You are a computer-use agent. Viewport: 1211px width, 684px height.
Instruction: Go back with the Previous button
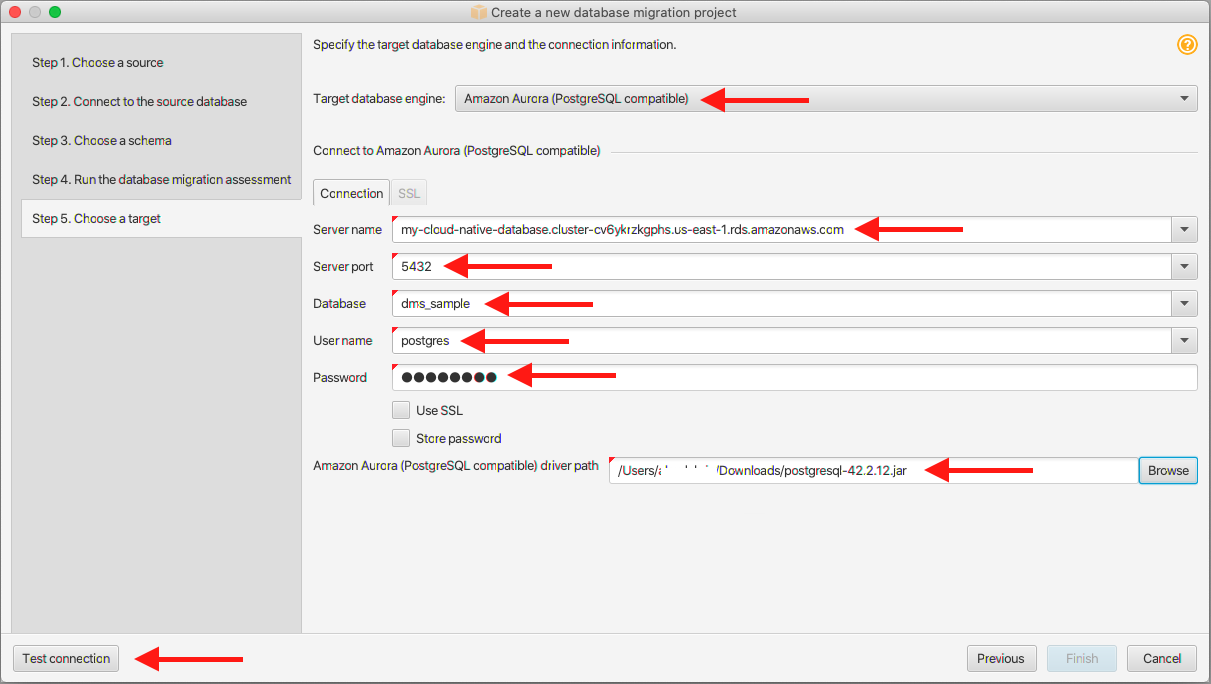click(1000, 658)
